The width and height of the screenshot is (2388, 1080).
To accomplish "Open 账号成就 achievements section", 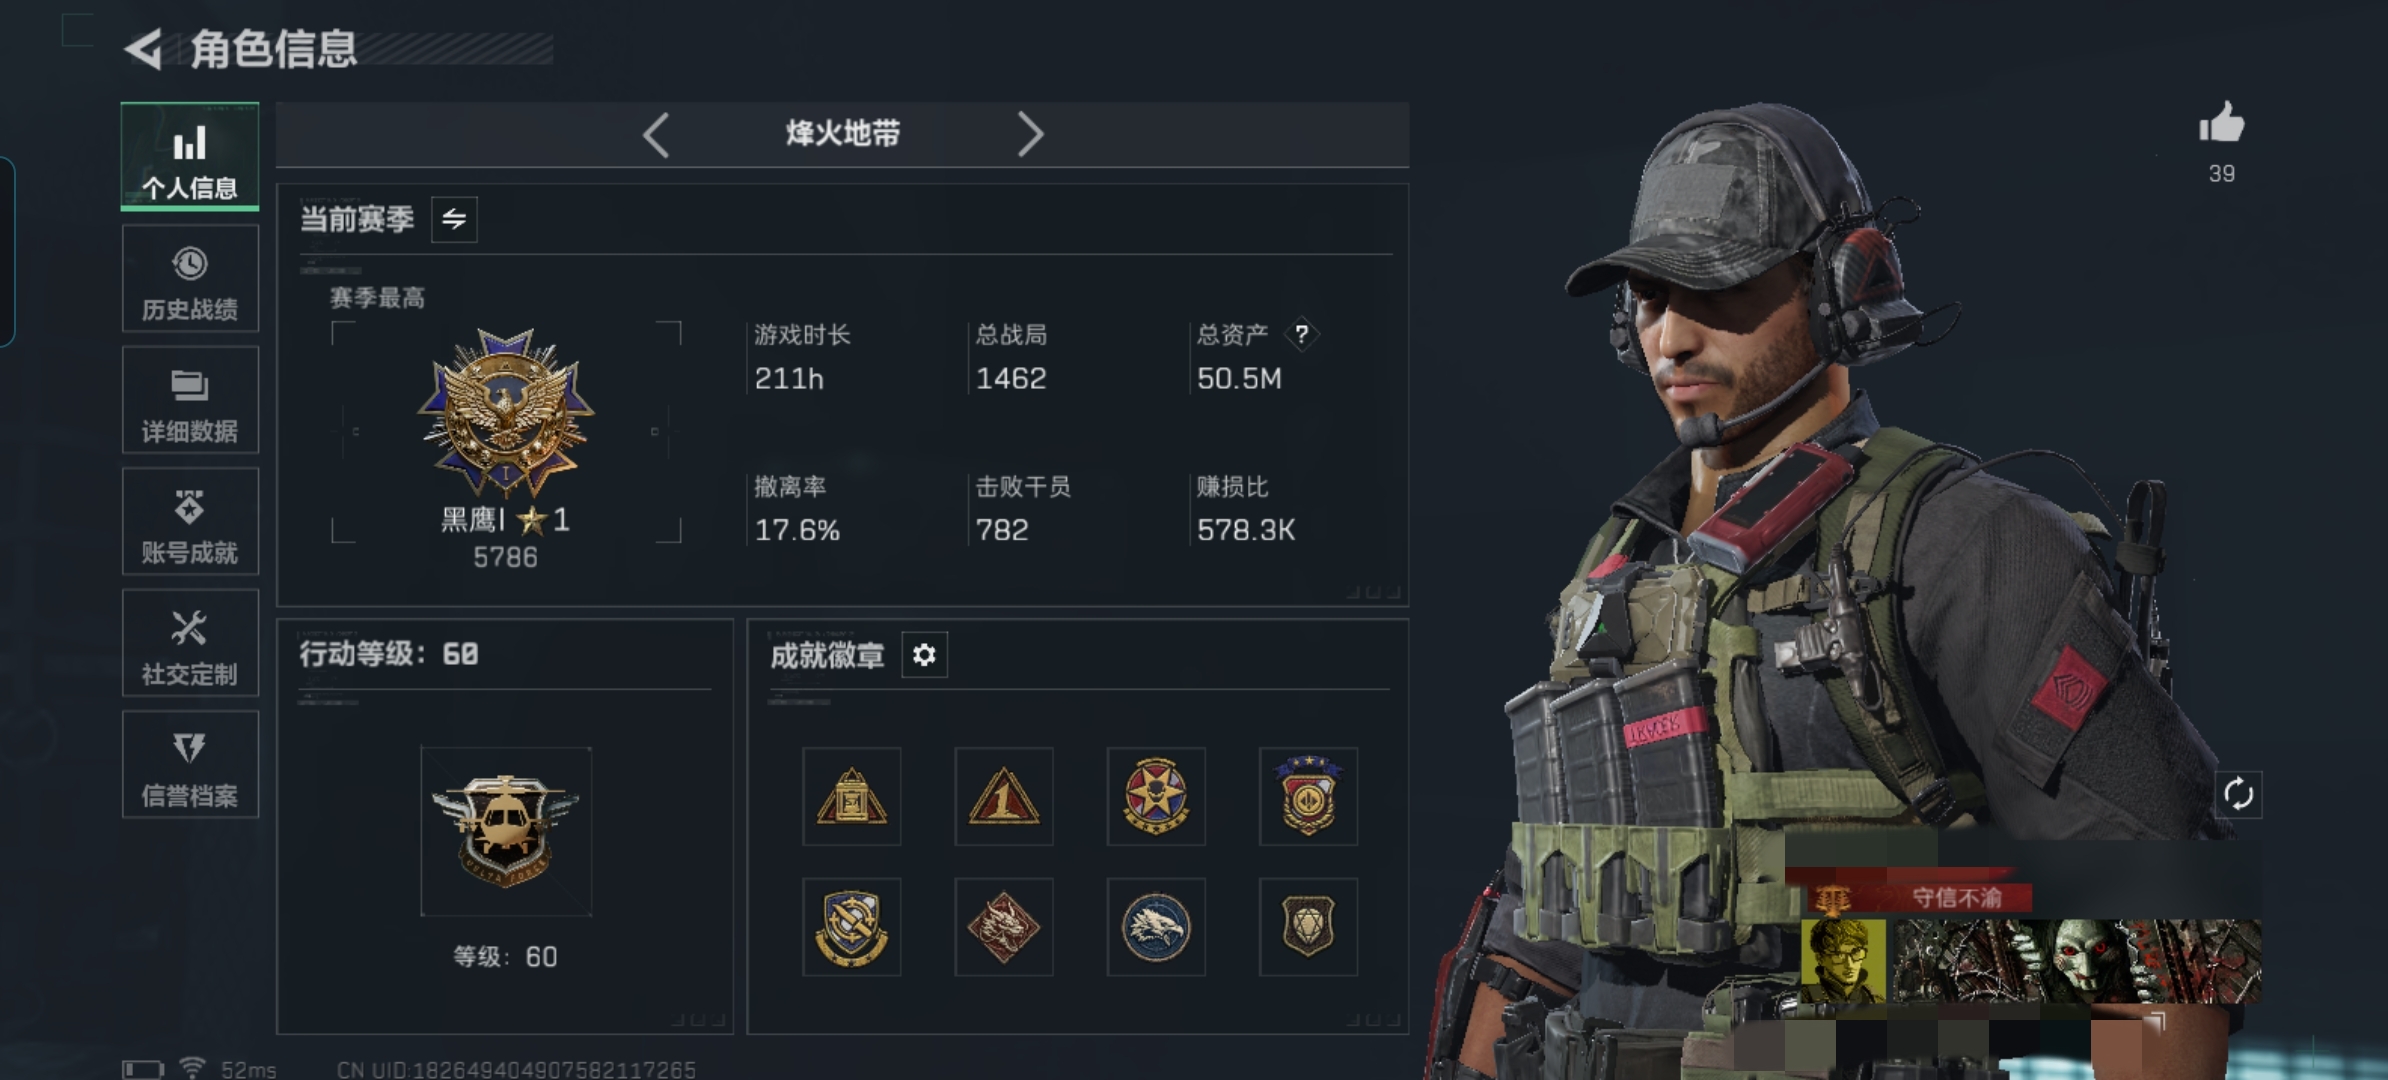I will 190,522.
